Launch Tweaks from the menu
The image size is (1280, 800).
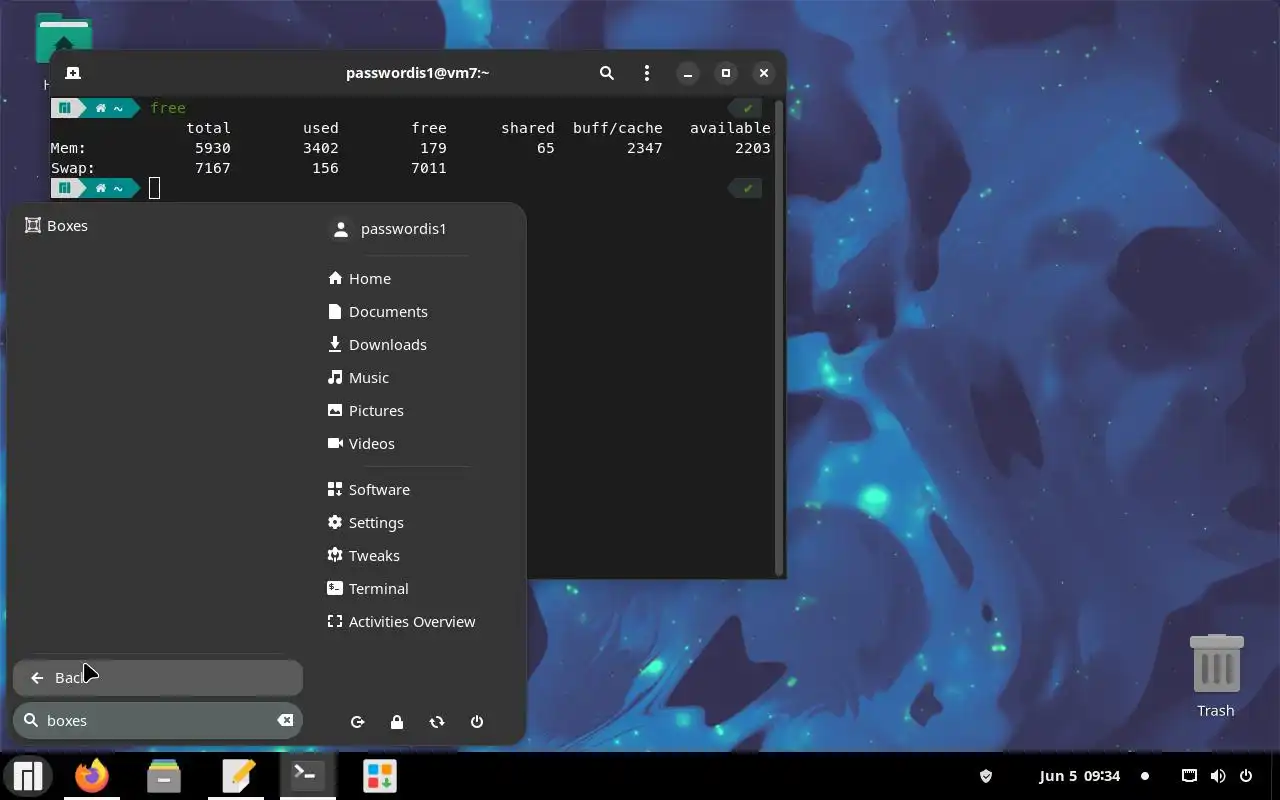click(x=364, y=556)
